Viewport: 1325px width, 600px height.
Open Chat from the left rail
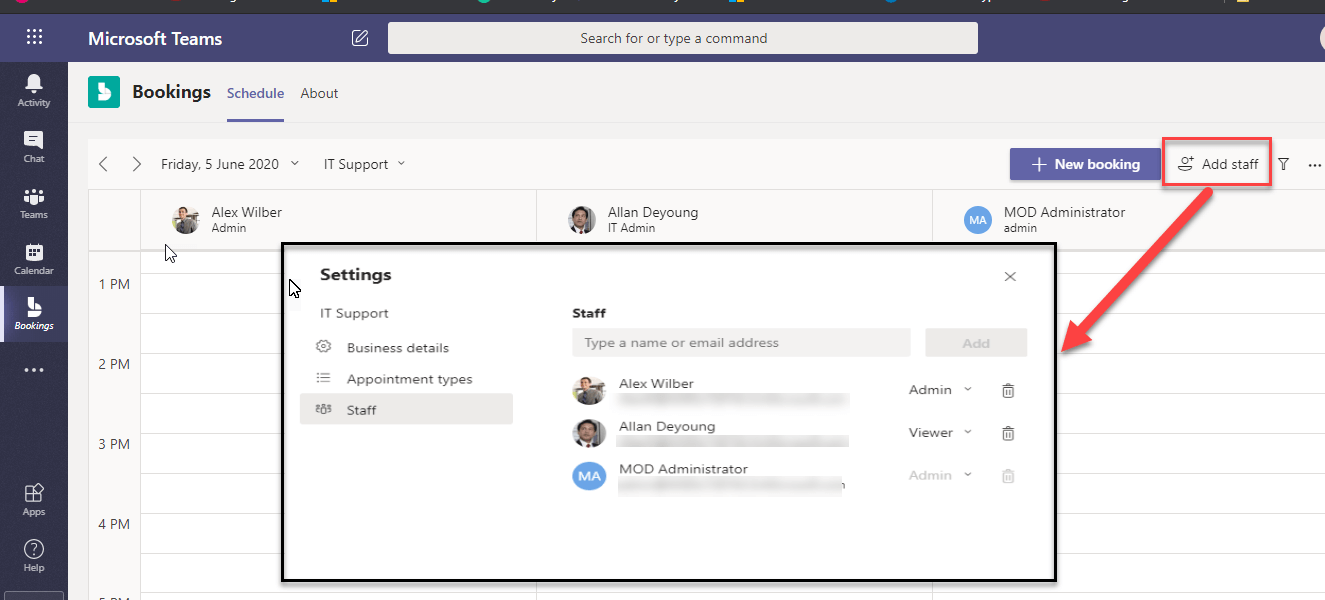pyautogui.click(x=34, y=146)
